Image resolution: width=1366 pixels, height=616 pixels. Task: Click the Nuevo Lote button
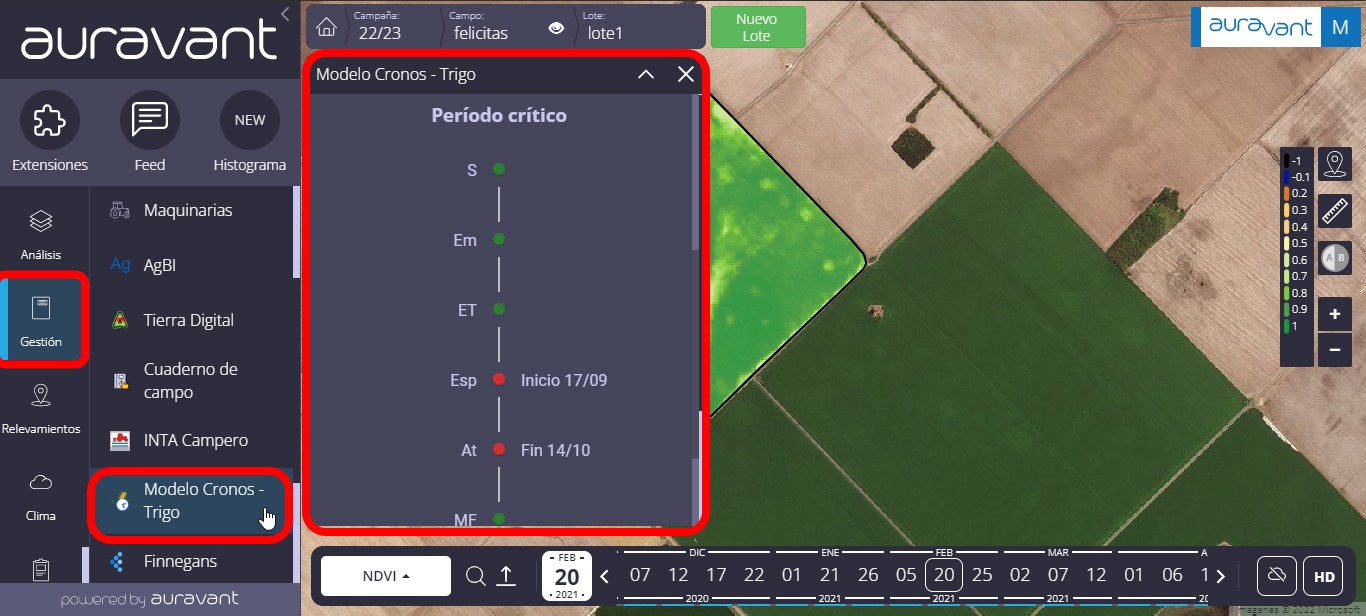pyautogui.click(x=757, y=27)
